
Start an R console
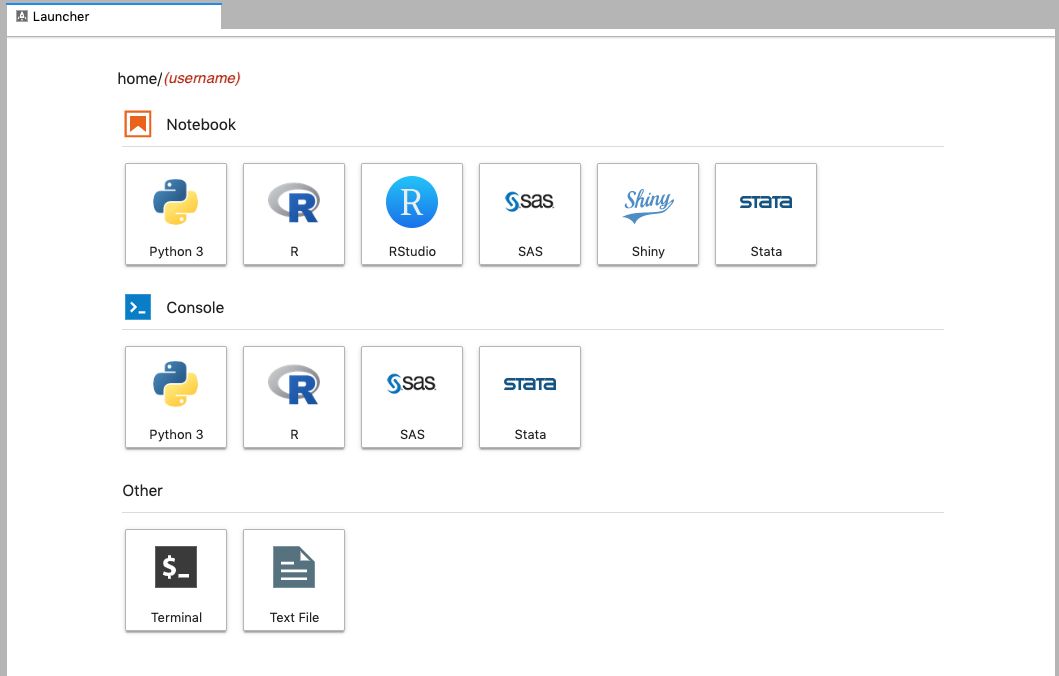click(x=294, y=397)
